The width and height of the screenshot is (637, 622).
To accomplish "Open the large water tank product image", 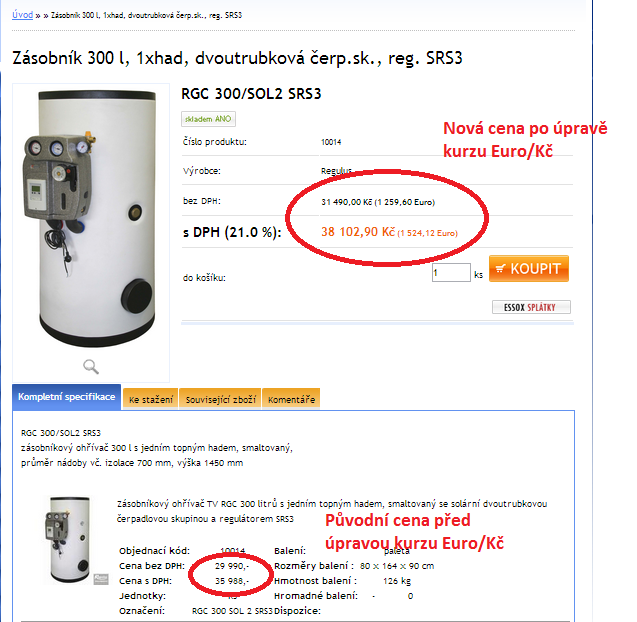I will (92, 219).
